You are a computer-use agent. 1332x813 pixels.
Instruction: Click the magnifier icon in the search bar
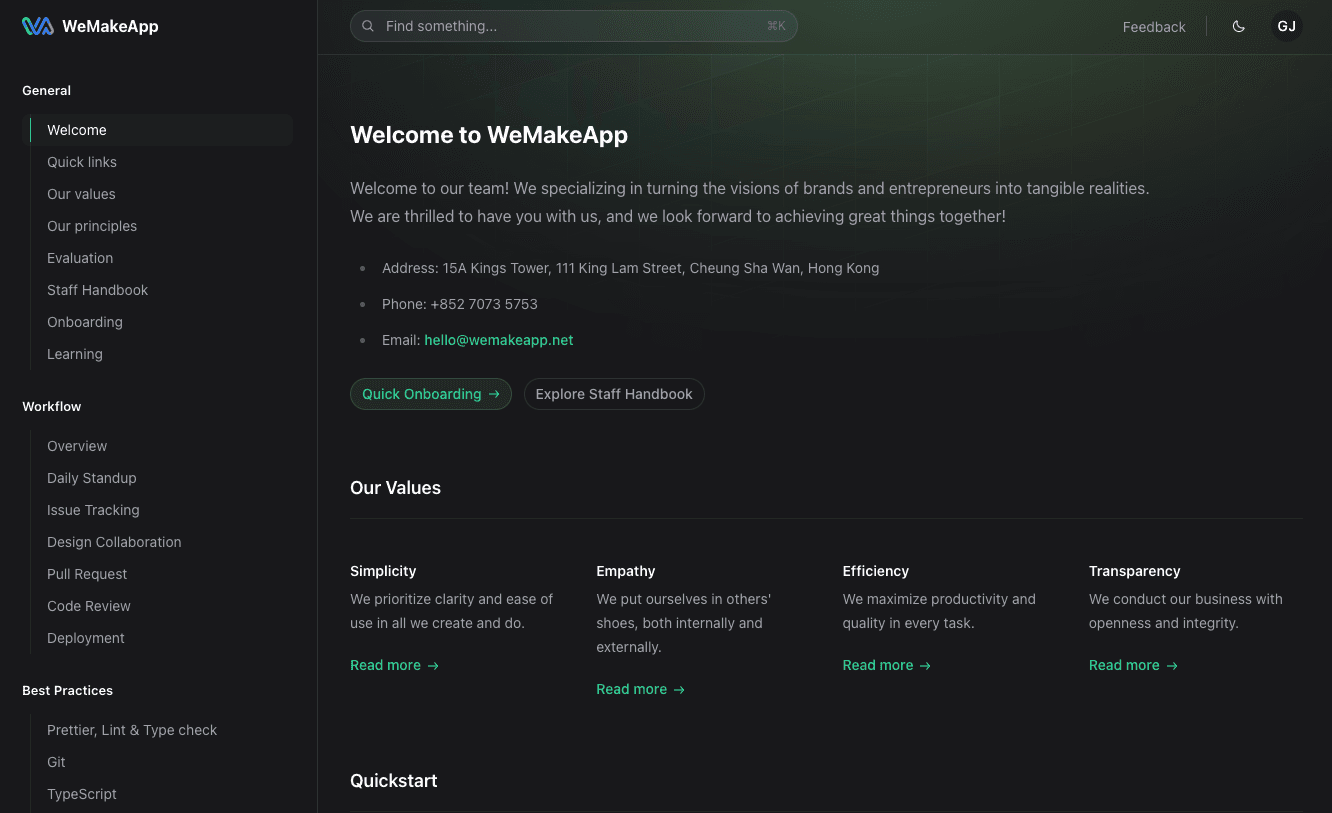click(368, 26)
